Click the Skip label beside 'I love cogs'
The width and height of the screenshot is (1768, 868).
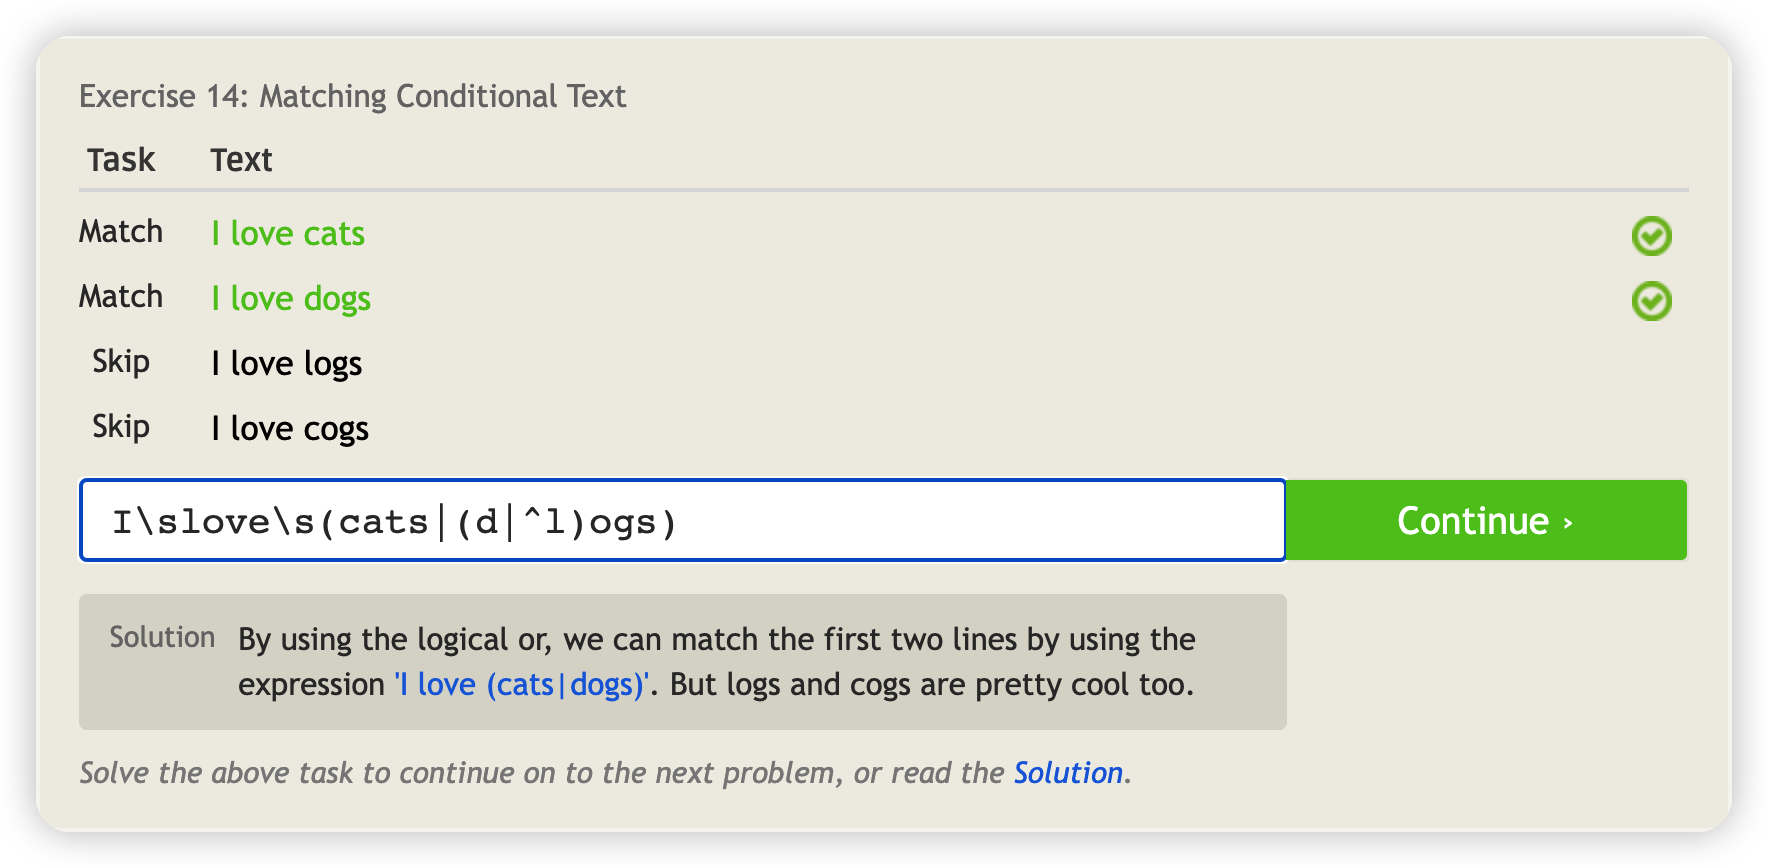coord(121,427)
